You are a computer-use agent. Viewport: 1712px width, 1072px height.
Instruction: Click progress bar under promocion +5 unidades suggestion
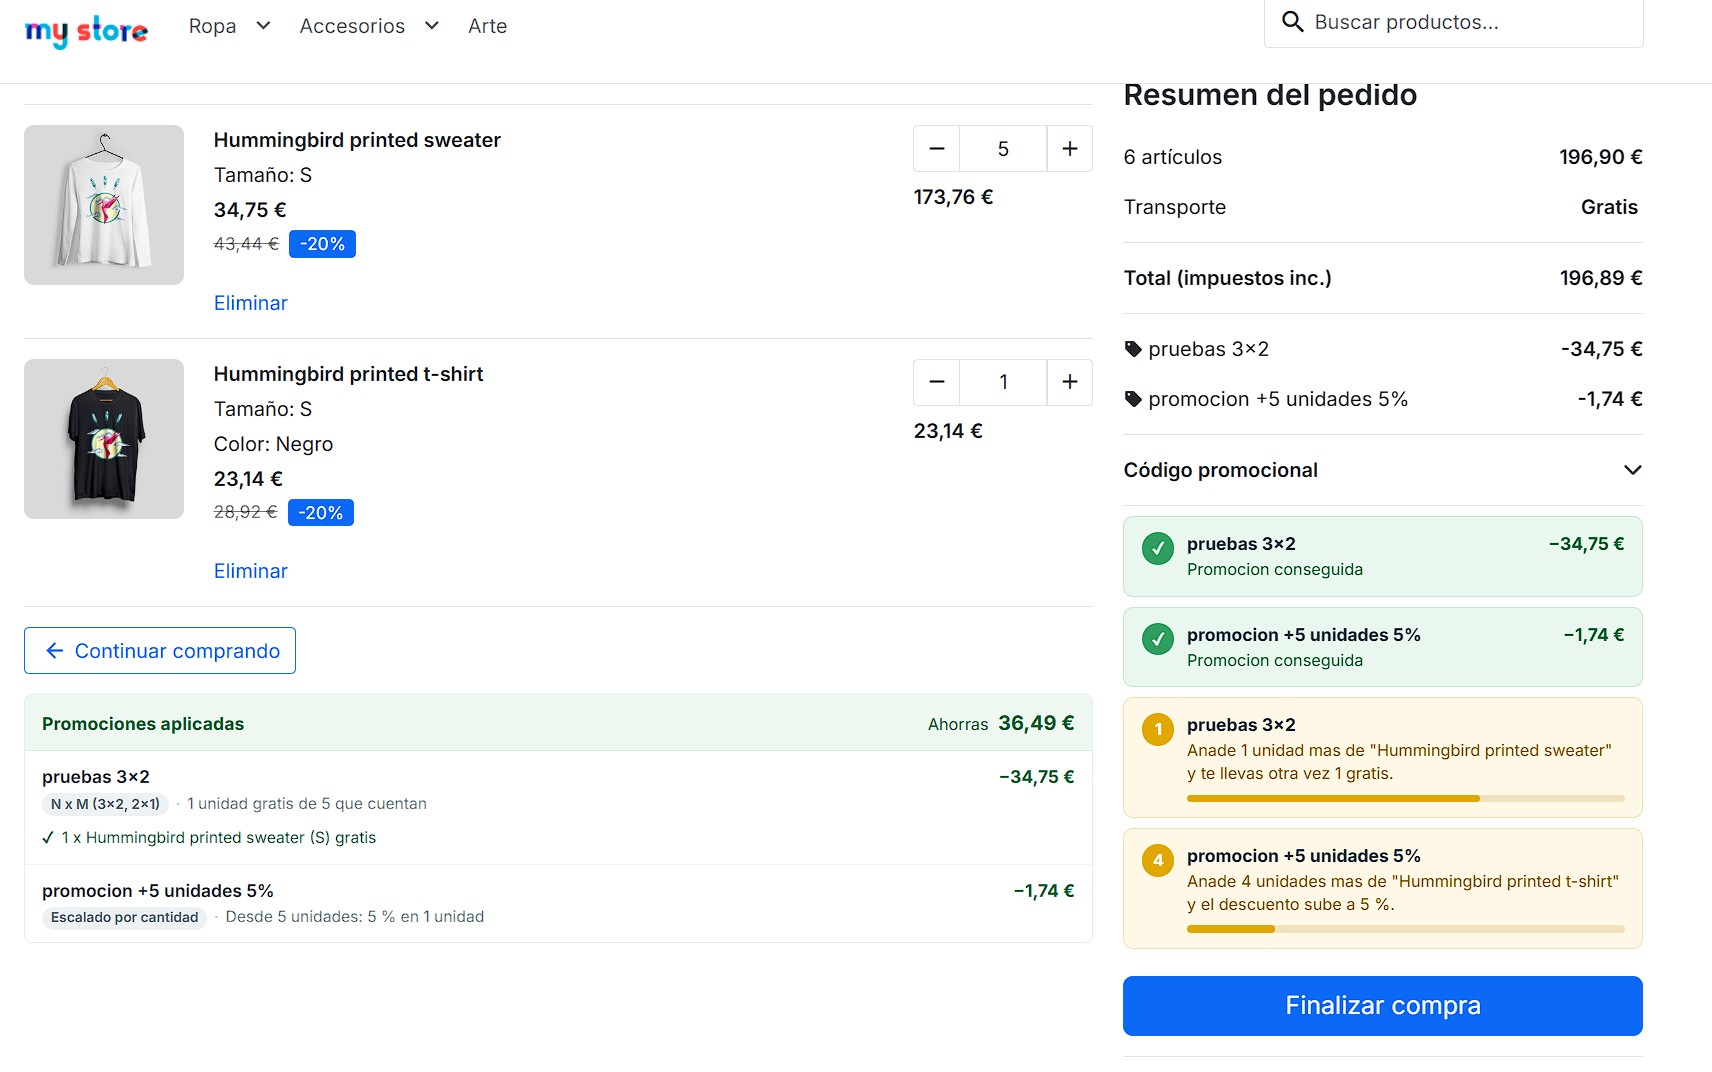[1406, 929]
